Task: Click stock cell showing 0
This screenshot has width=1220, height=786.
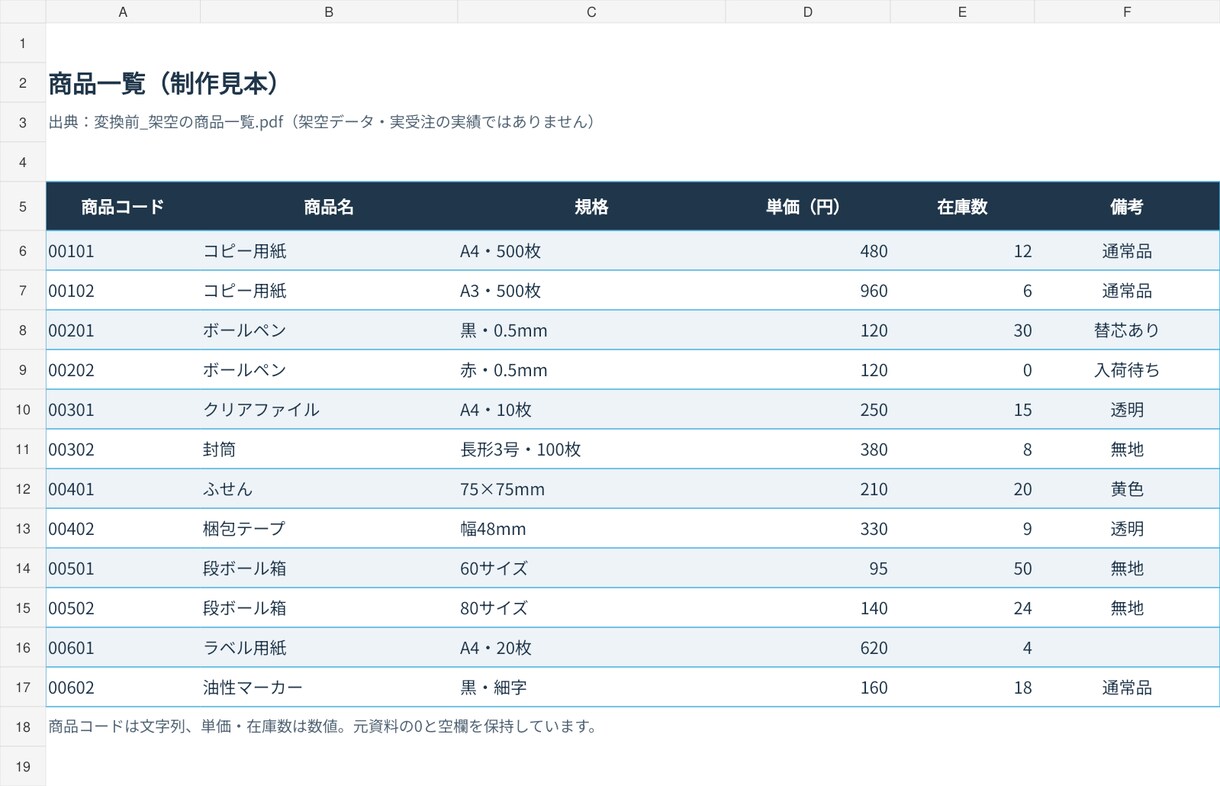Action: click(962, 370)
